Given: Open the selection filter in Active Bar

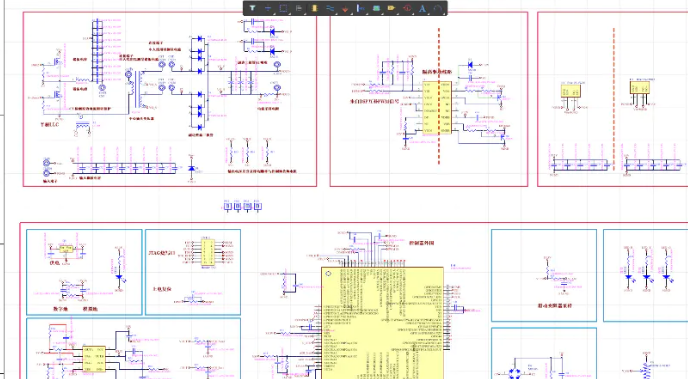Looking at the screenshot, I should point(252,8).
